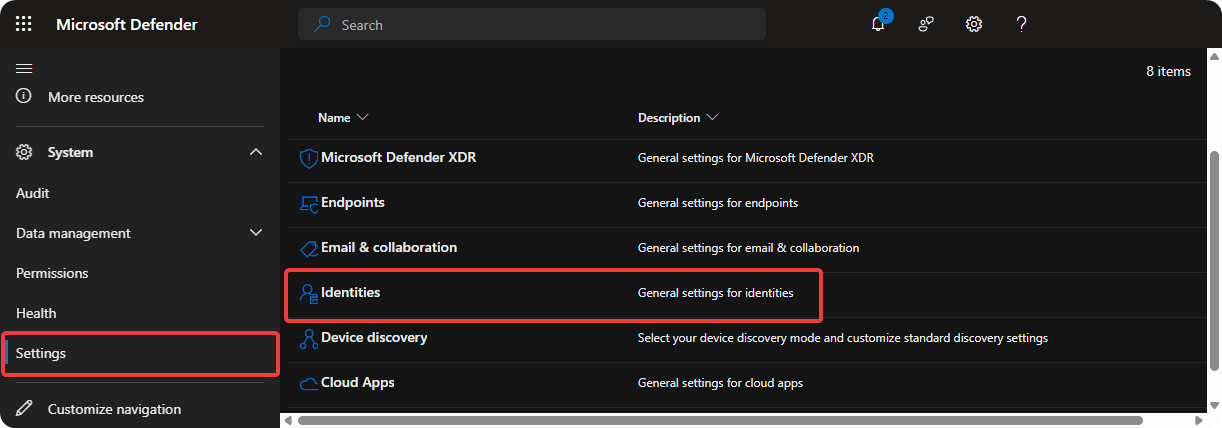1222x428 pixels.
Task: Click the Cloud Apps cloud icon
Action: pyautogui.click(x=308, y=383)
